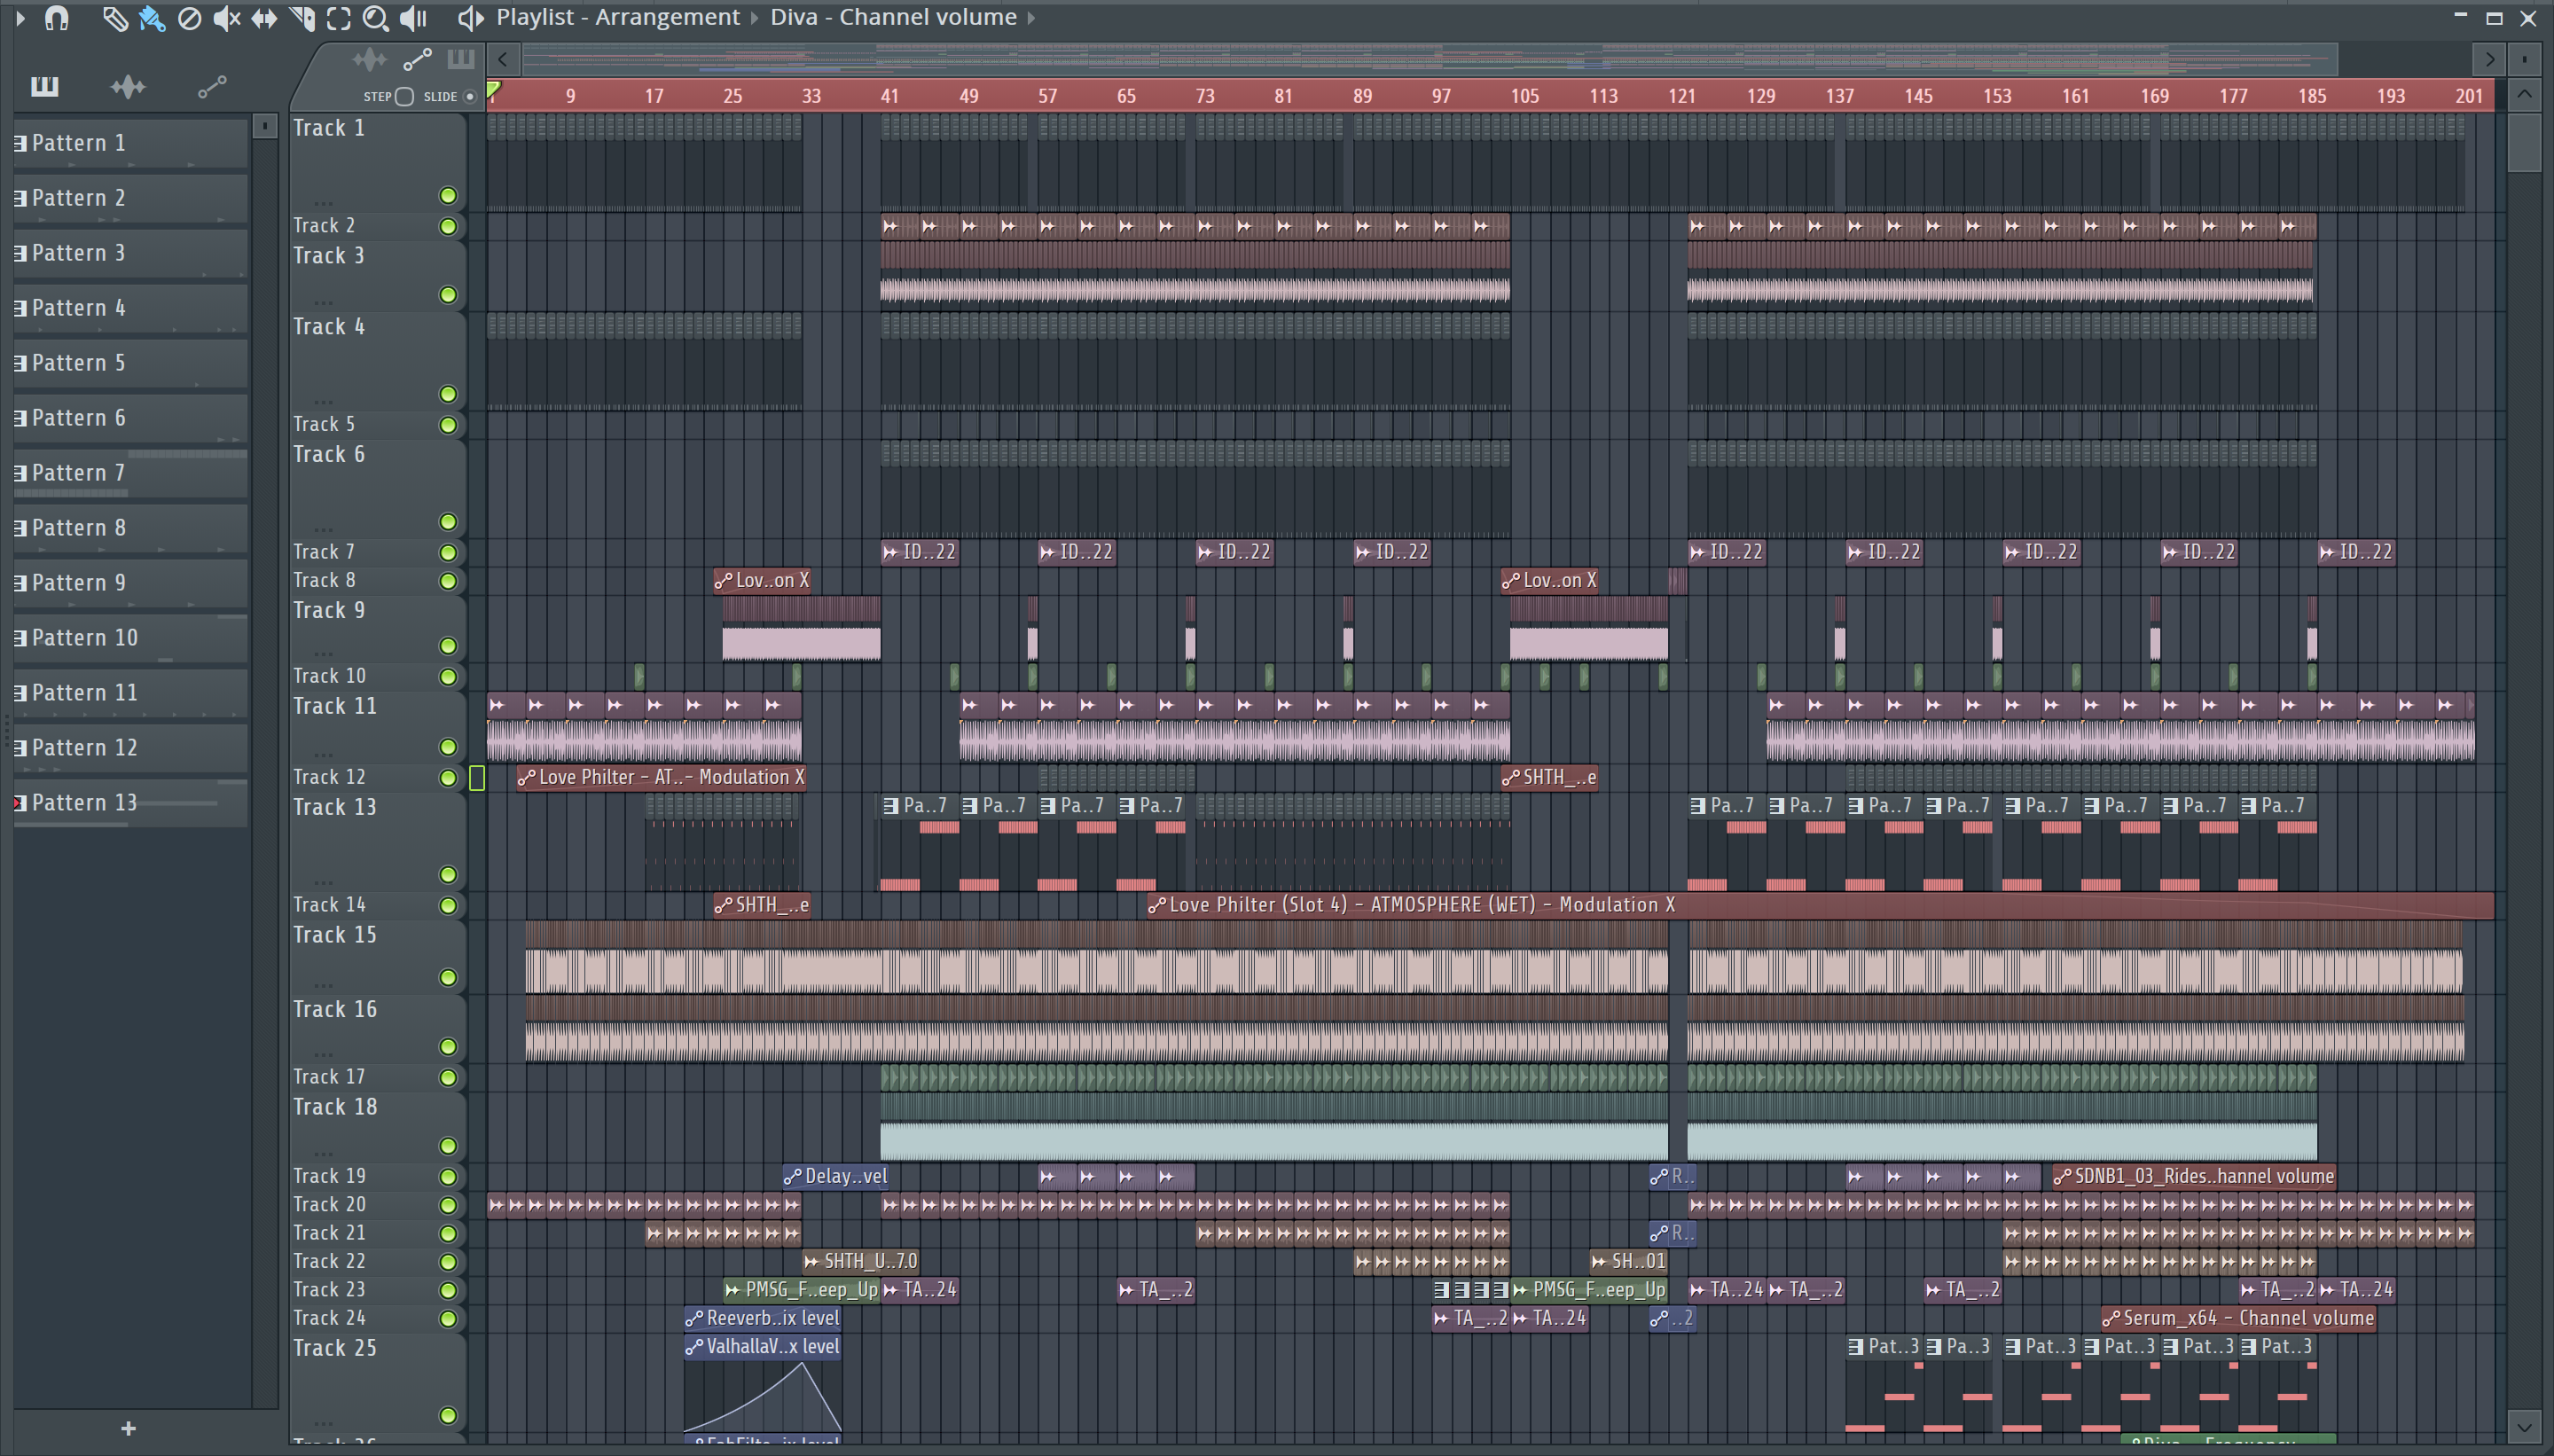
Task: Mute Track 1 using its green LED
Action: [448, 195]
